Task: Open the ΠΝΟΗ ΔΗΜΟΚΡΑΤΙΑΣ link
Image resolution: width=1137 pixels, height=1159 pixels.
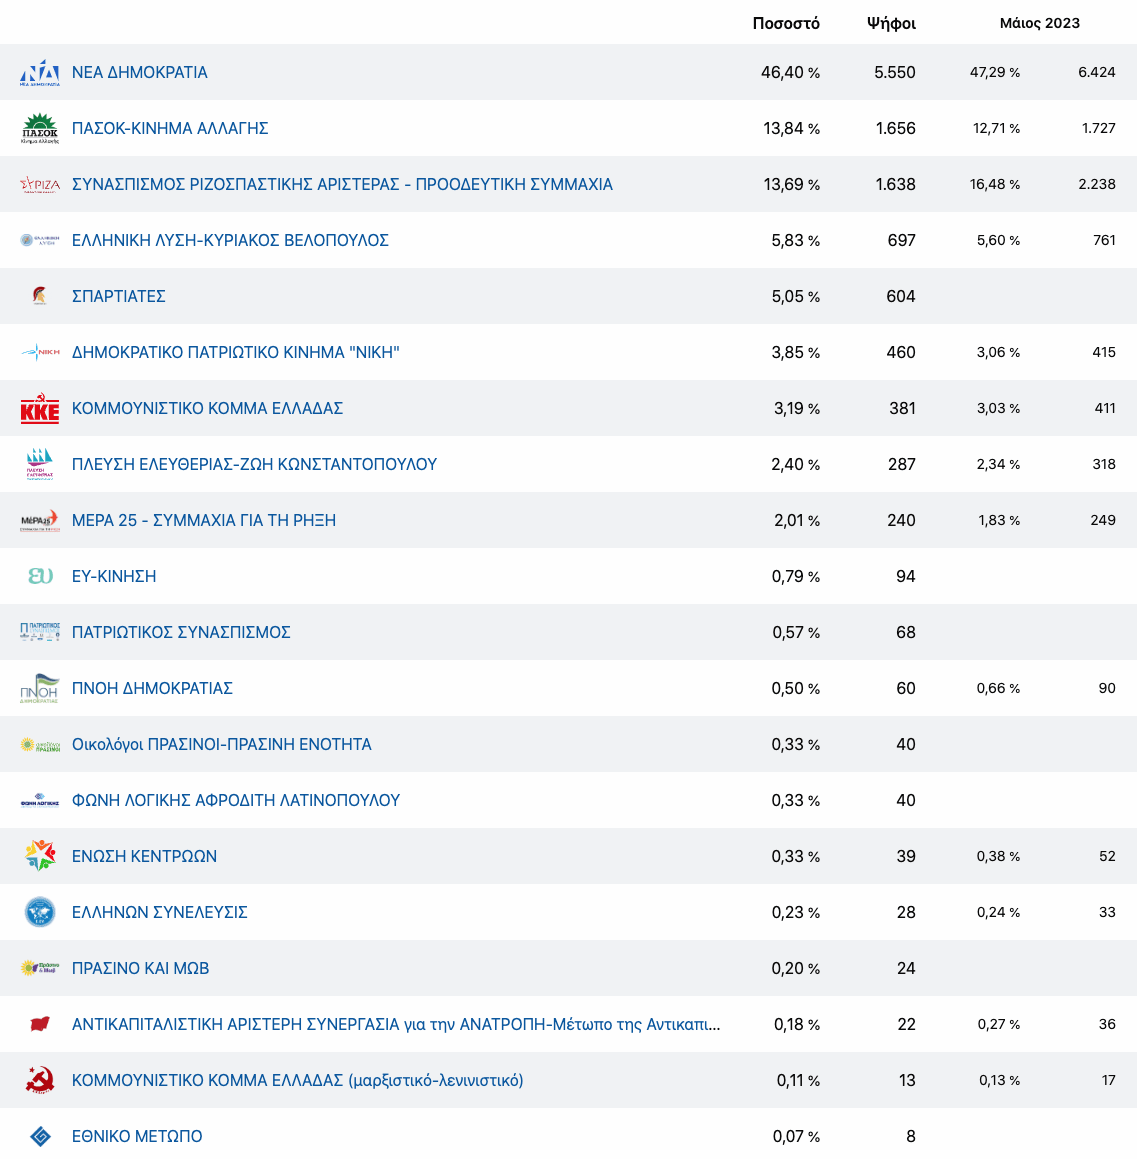Action: pyautogui.click(x=152, y=688)
